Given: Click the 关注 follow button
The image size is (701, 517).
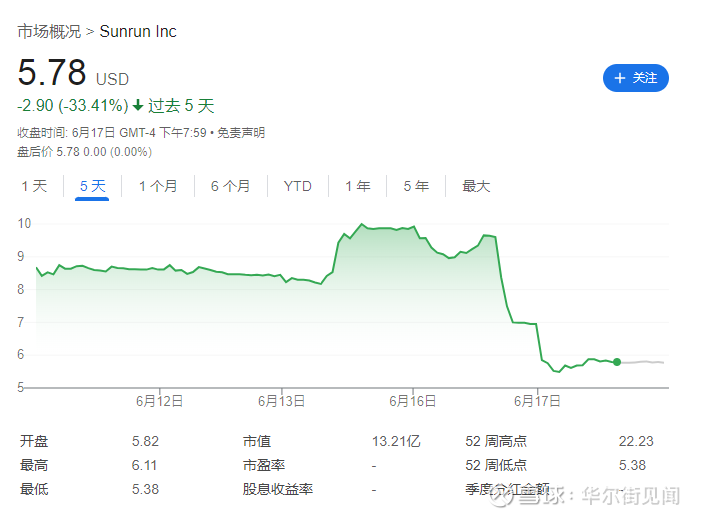Looking at the screenshot, I should (635, 78).
